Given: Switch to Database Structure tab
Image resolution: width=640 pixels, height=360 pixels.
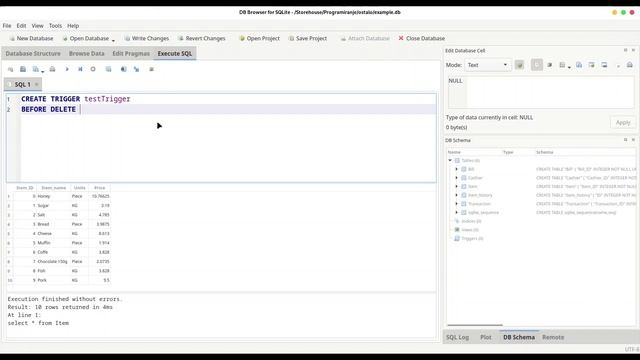Looking at the screenshot, I should point(33,53).
